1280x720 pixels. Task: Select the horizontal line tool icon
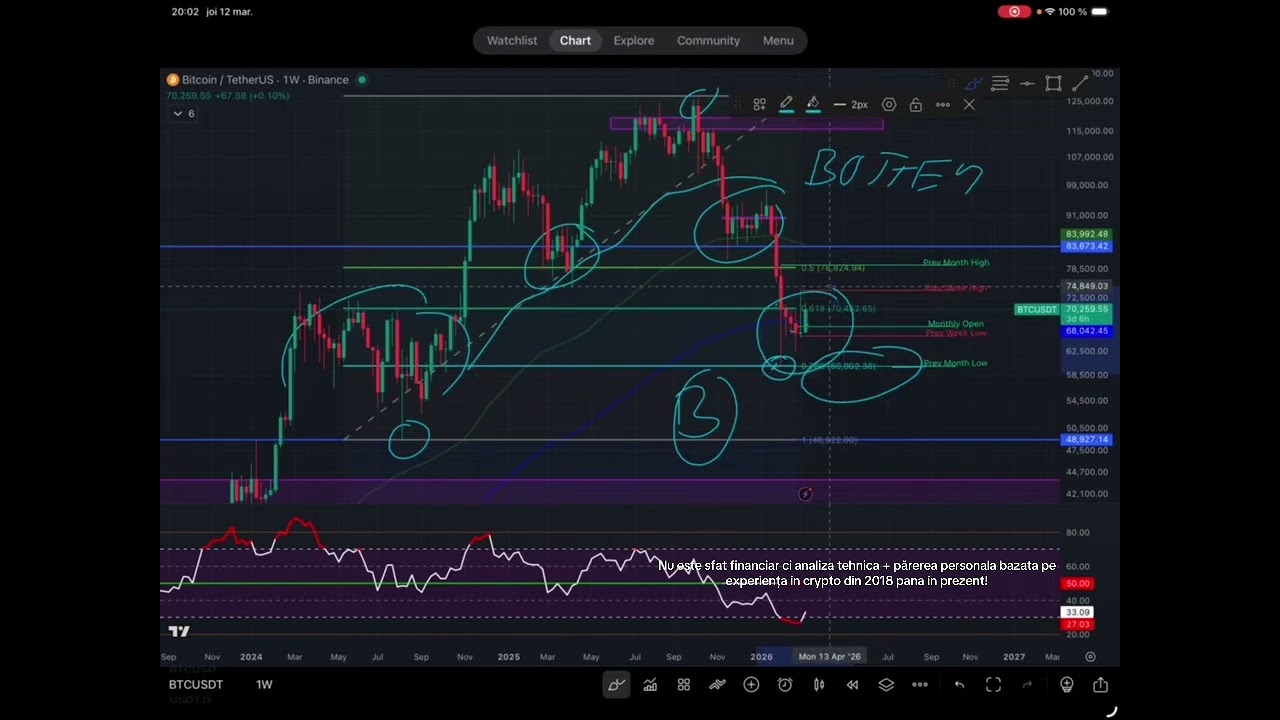[1027, 84]
